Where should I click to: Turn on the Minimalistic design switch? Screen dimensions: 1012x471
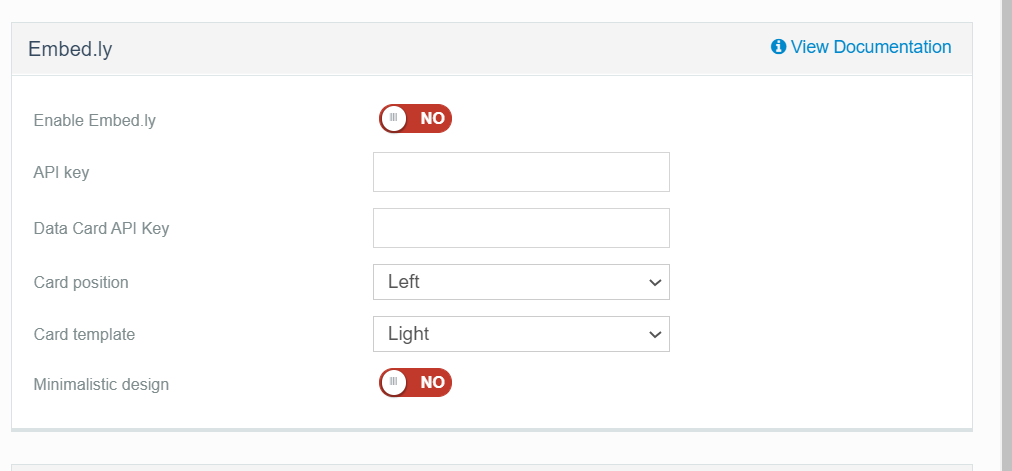(x=416, y=382)
